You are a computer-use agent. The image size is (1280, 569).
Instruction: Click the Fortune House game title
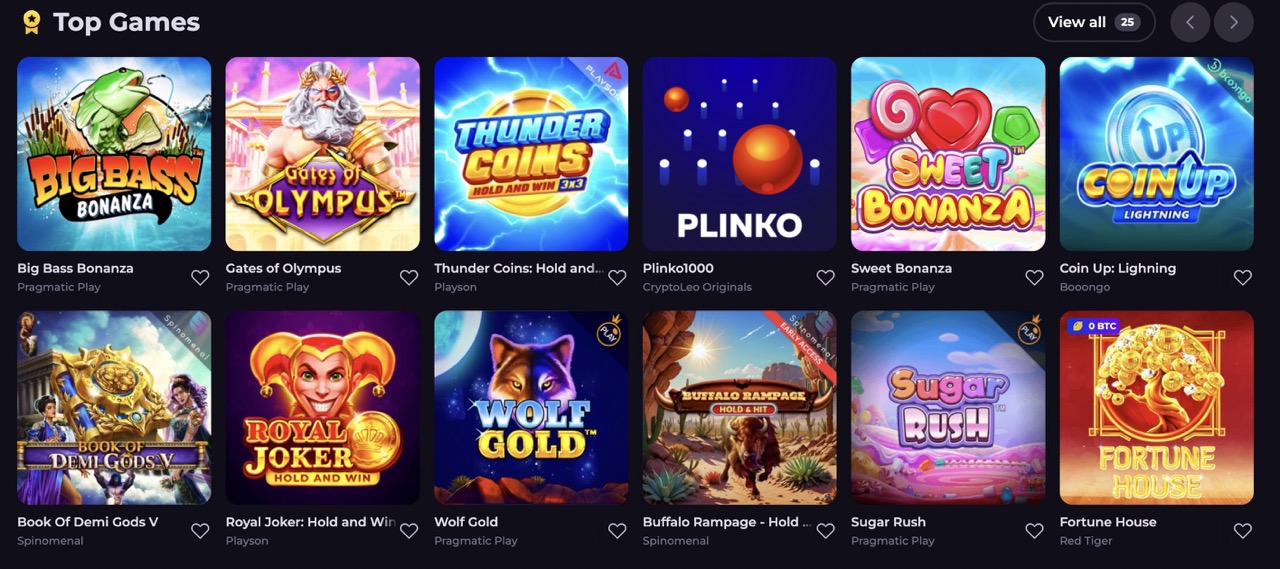click(1108, 522)
